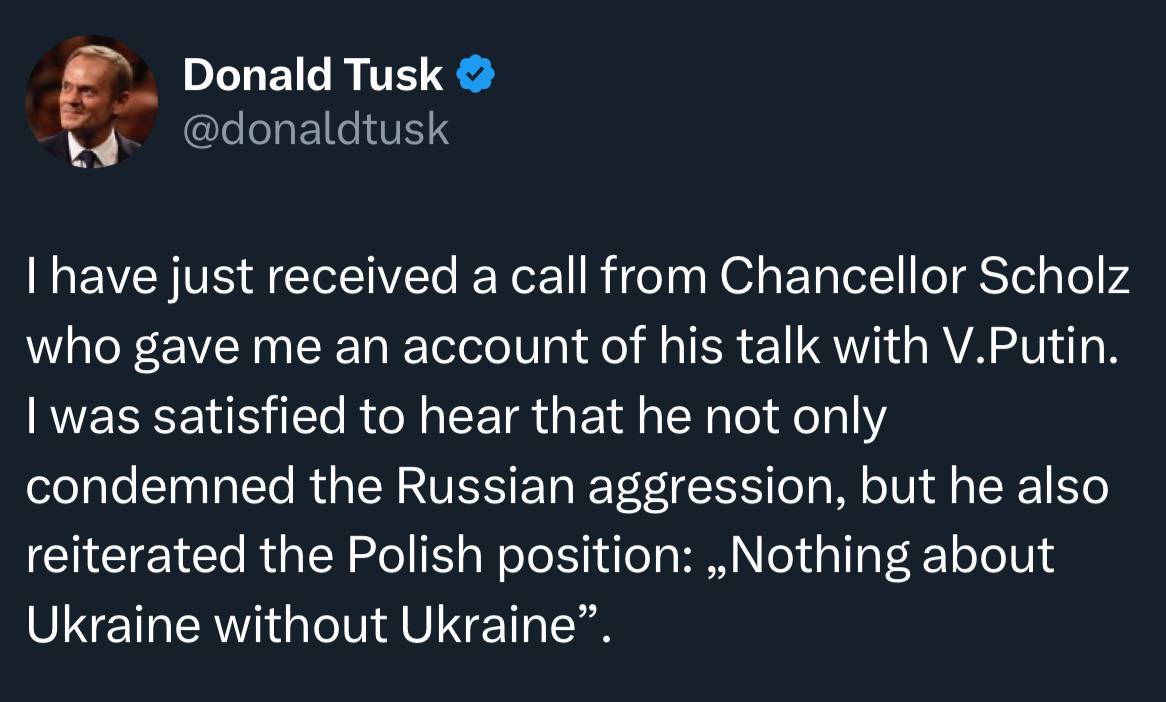Click the word "condemned" in the tweet
The image size is (1166, 702).
pos(161,486)
